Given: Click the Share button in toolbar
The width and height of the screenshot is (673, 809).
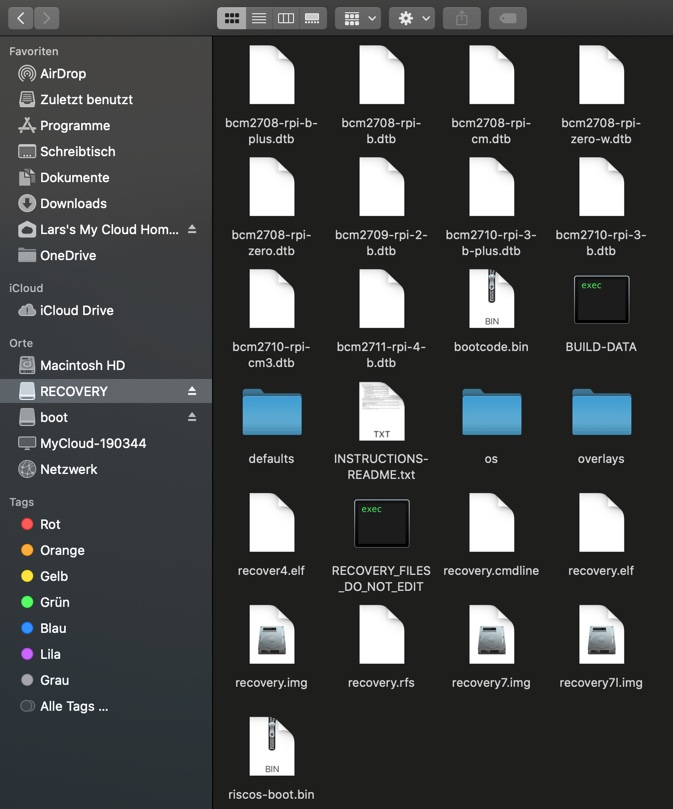Looking at the screenshot, I should pyautogui.click(x=461, y=18).
